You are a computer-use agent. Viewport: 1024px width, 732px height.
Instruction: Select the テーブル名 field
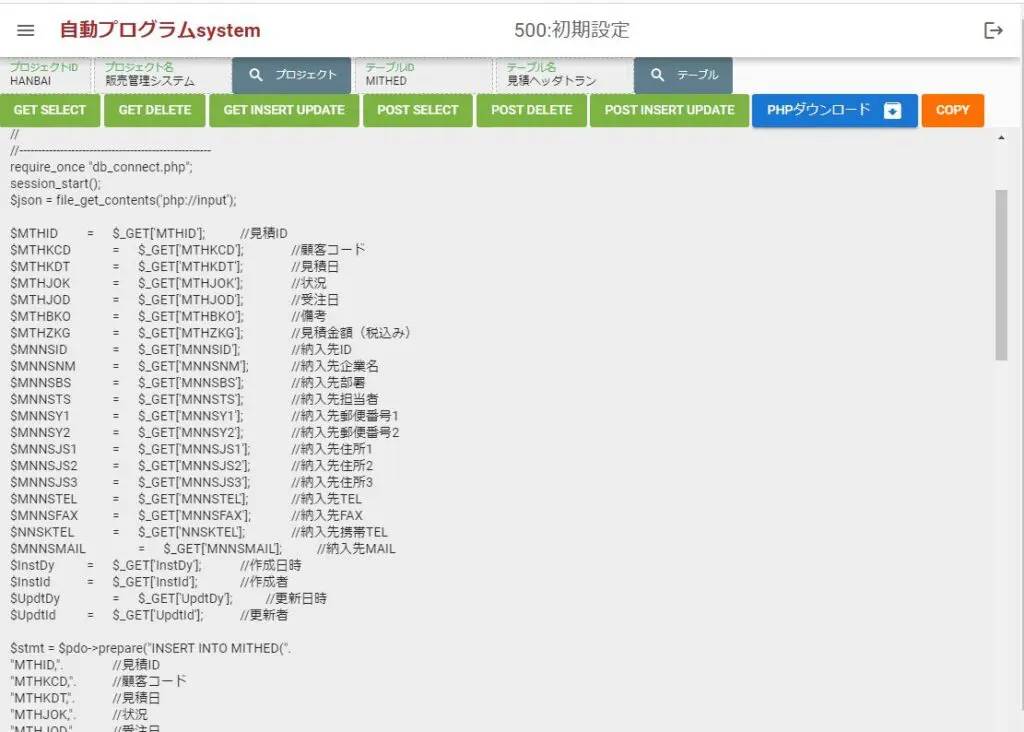click(560, 80)
